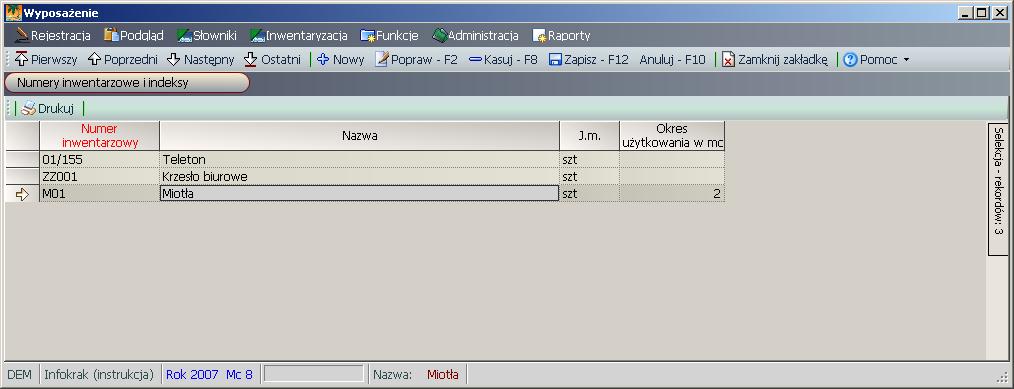Click usage period value 2
1014x389 pixels.
(672, 193)
